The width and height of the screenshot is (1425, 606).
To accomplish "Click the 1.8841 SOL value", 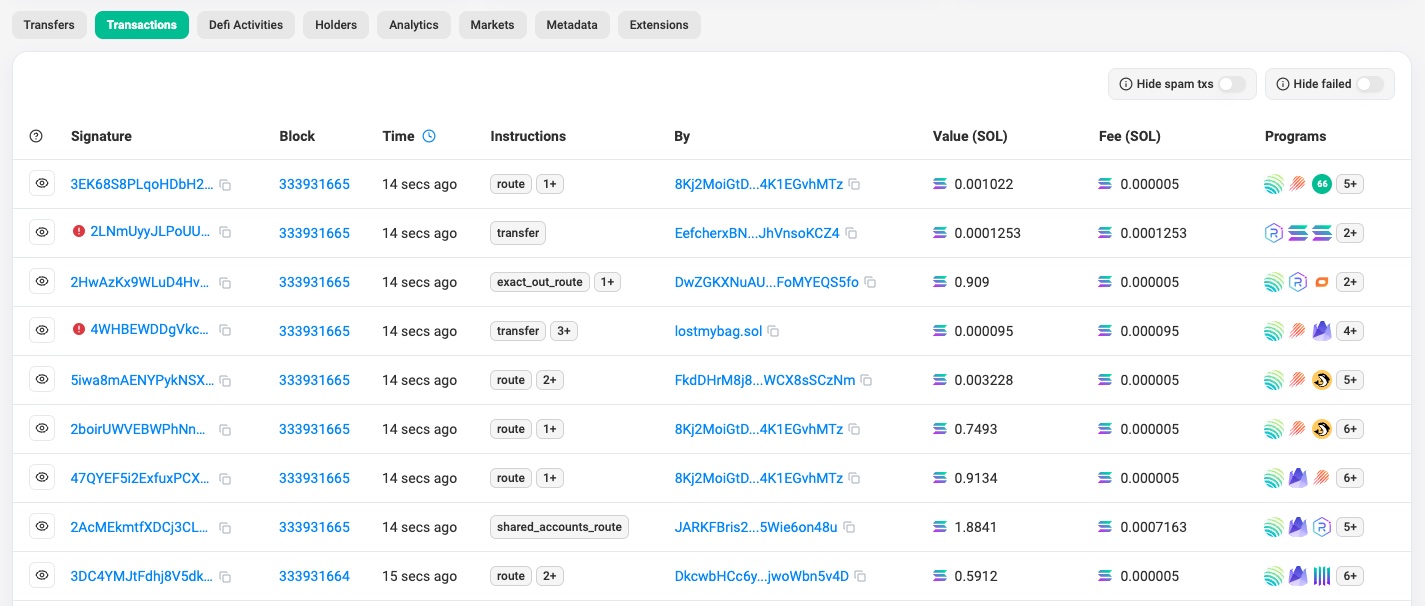I will pos(976,527).
